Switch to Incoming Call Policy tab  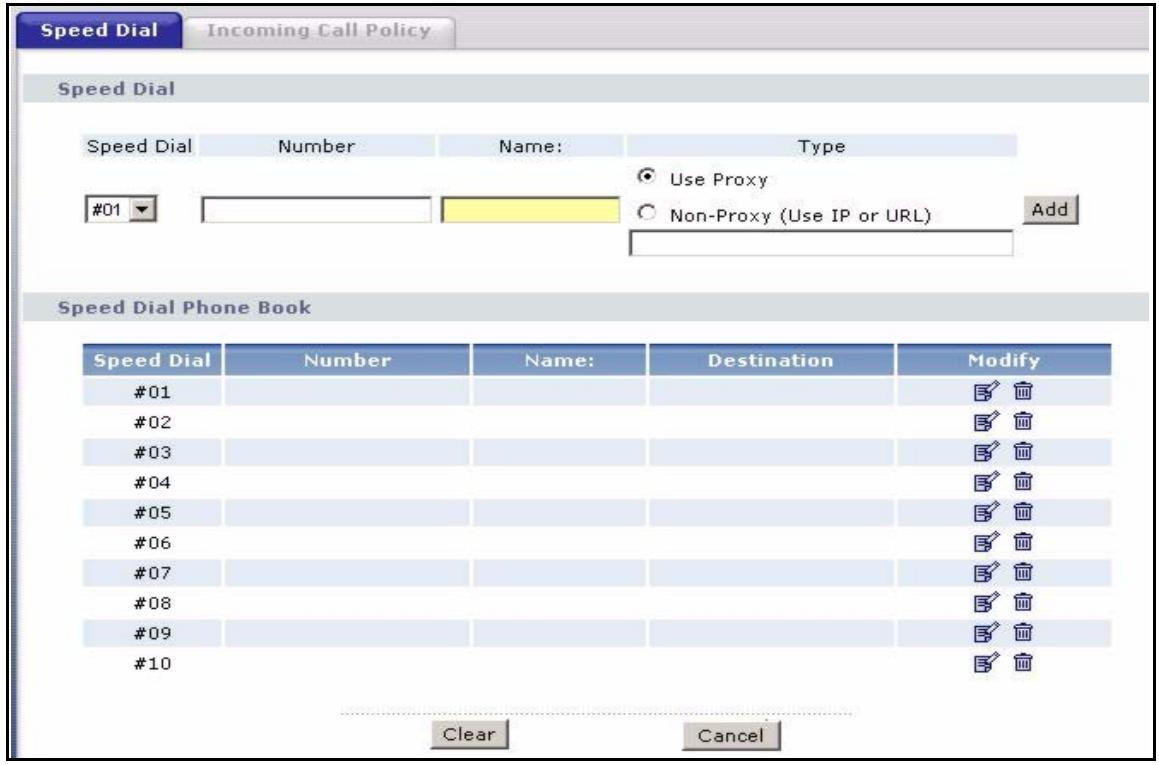point(319,31)
